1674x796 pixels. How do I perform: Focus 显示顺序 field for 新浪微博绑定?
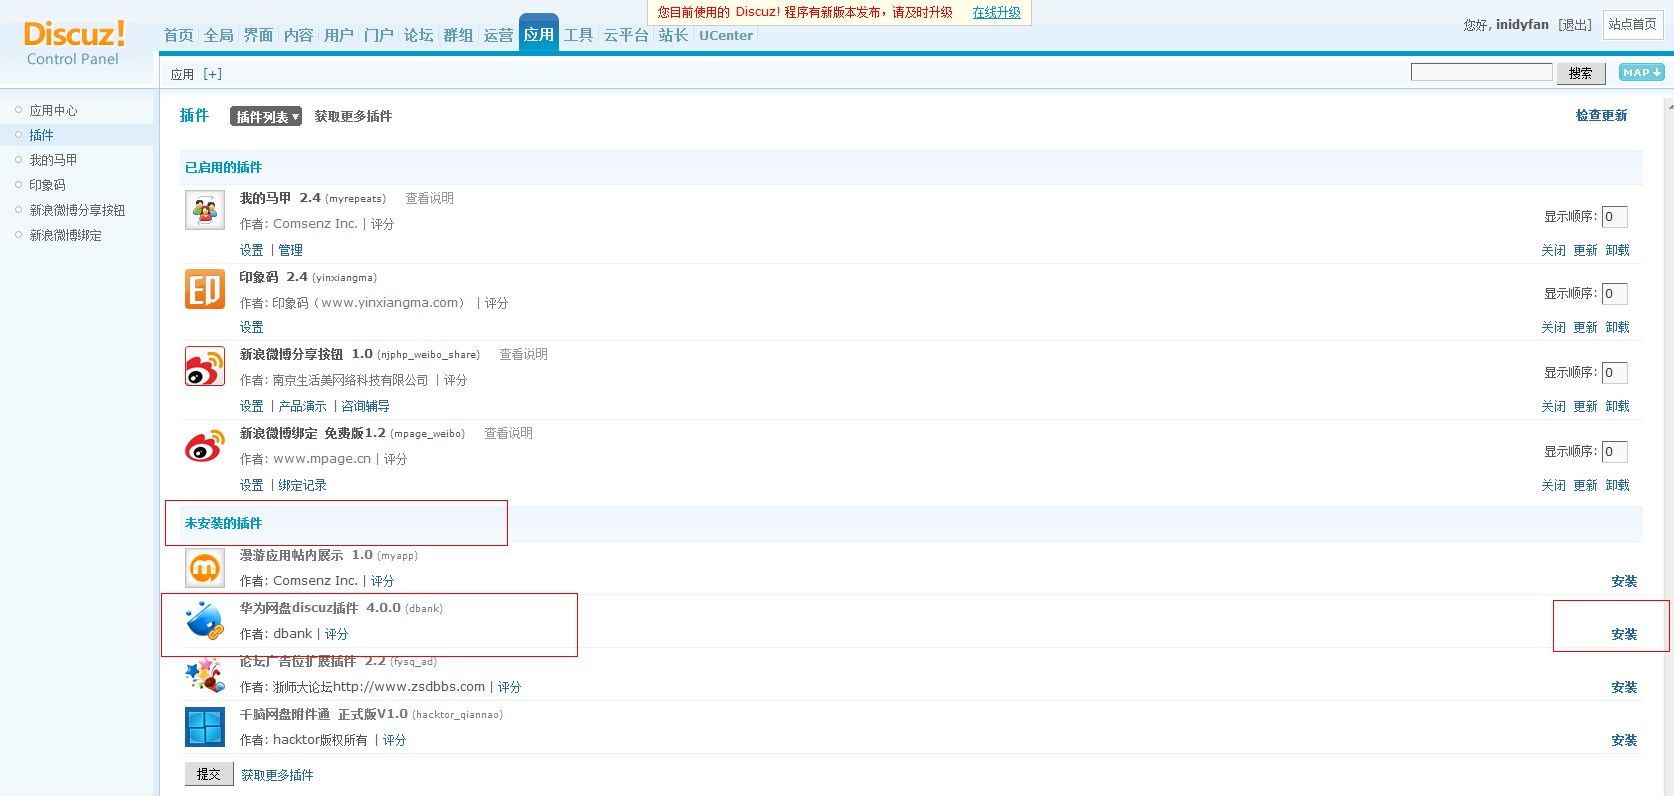1615,451
